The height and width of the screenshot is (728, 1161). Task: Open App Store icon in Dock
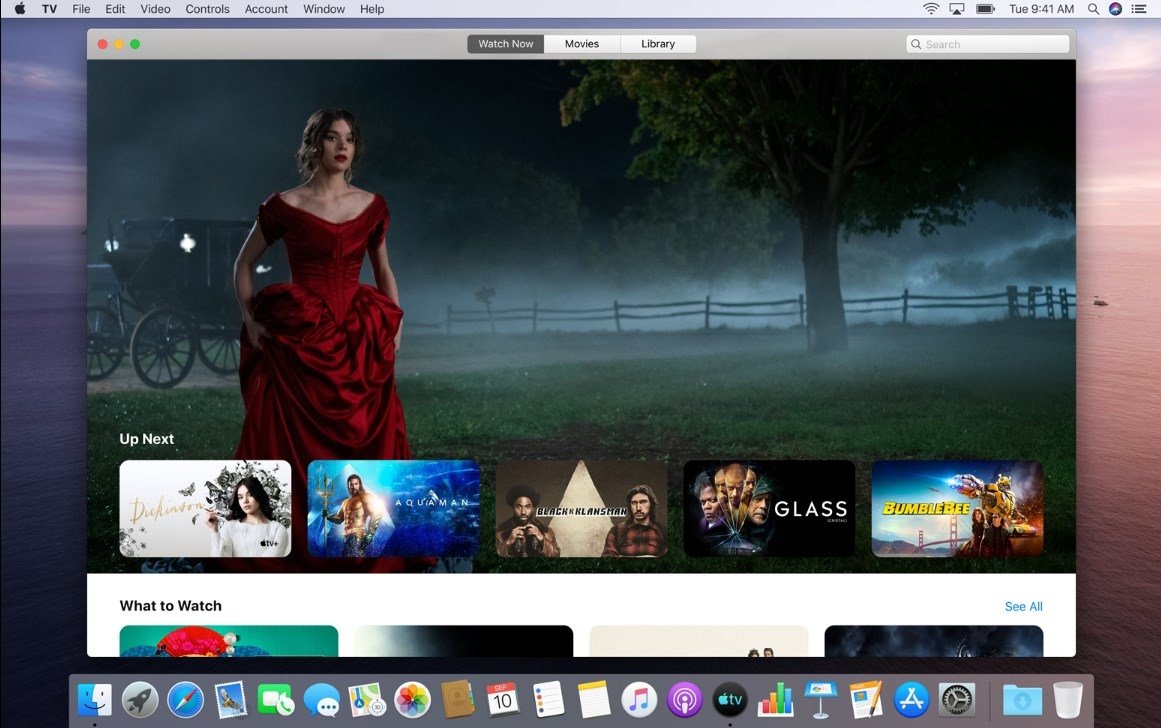click(911, 699)
